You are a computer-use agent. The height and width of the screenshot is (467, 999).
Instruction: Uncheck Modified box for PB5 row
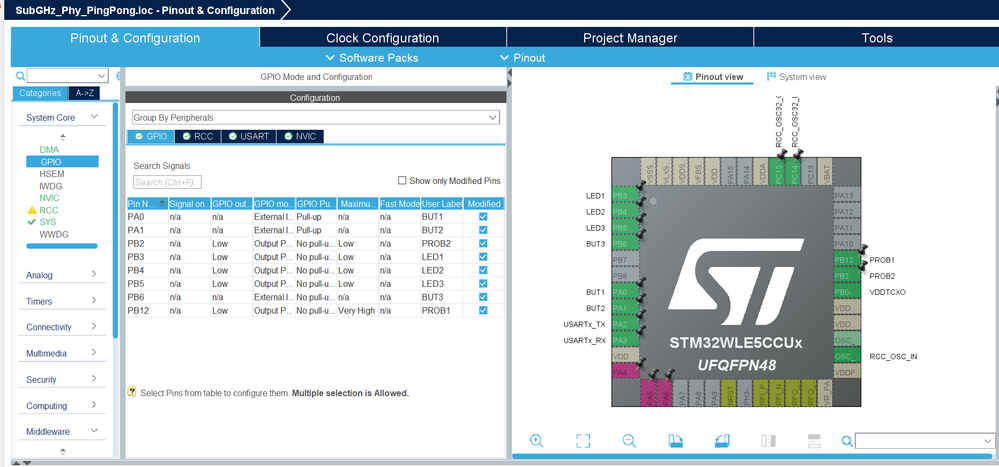[x=483, y=284]
